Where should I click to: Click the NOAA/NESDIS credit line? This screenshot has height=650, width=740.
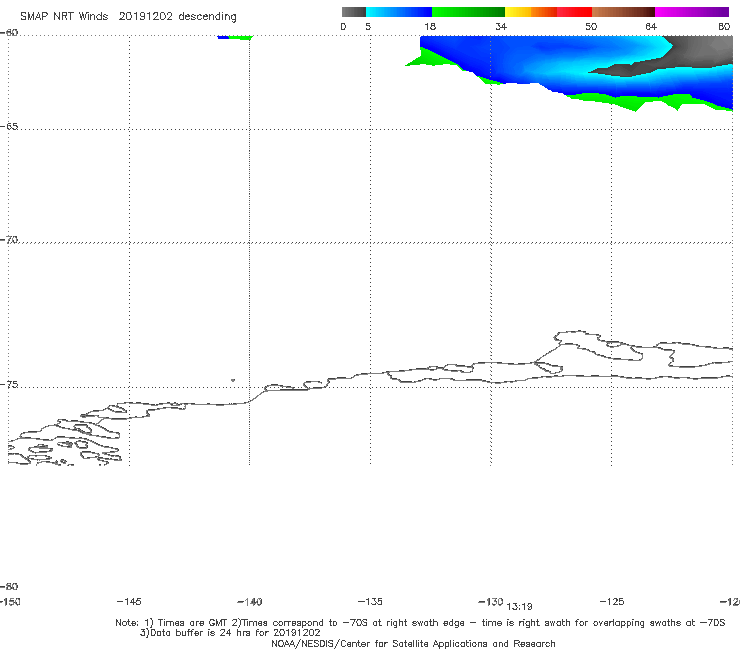[413, 644]
